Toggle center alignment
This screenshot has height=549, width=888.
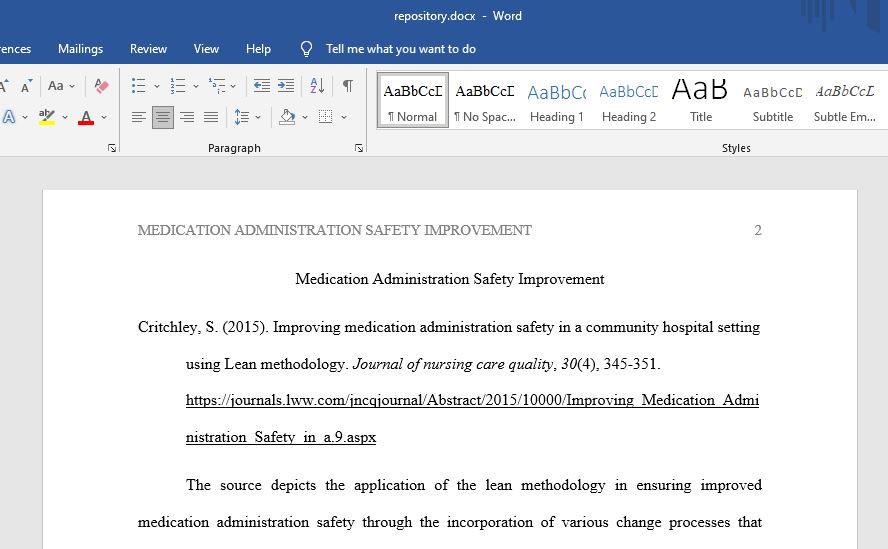[163, 117]
